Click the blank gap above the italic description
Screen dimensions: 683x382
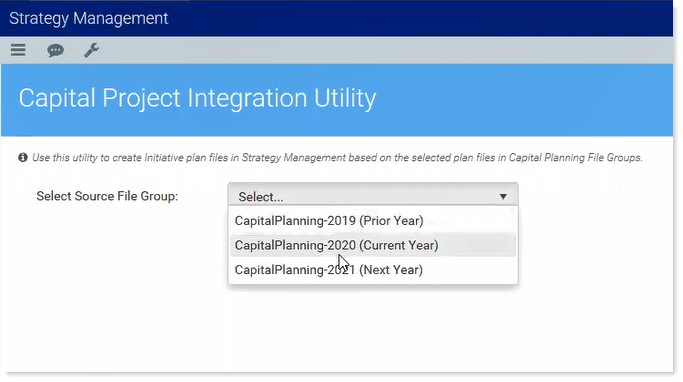[x=337, y=144]
